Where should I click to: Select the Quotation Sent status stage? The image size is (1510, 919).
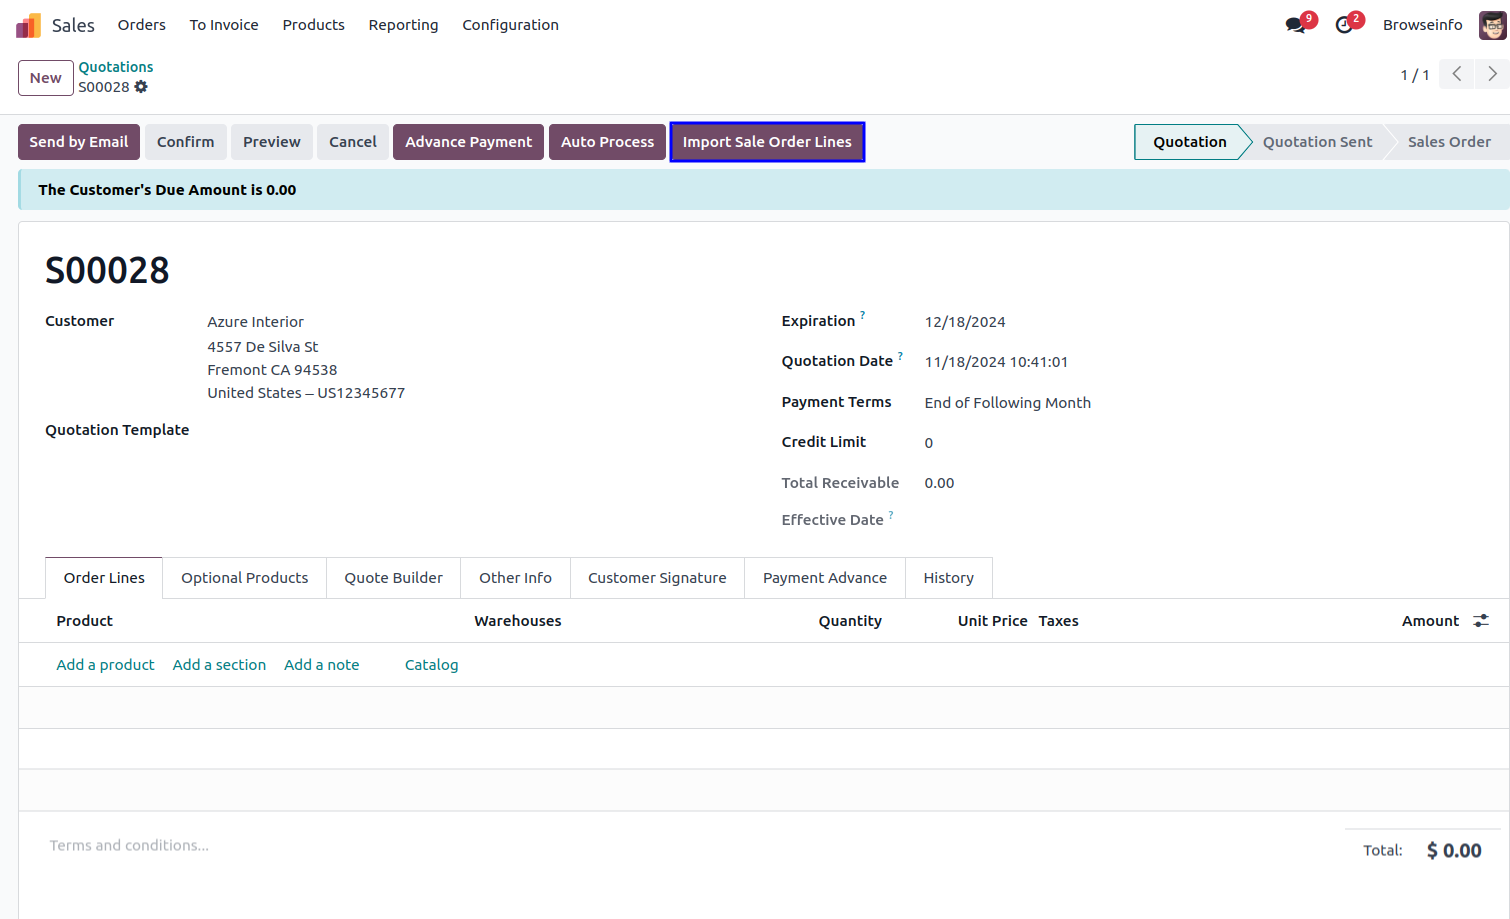point(1316,142)
